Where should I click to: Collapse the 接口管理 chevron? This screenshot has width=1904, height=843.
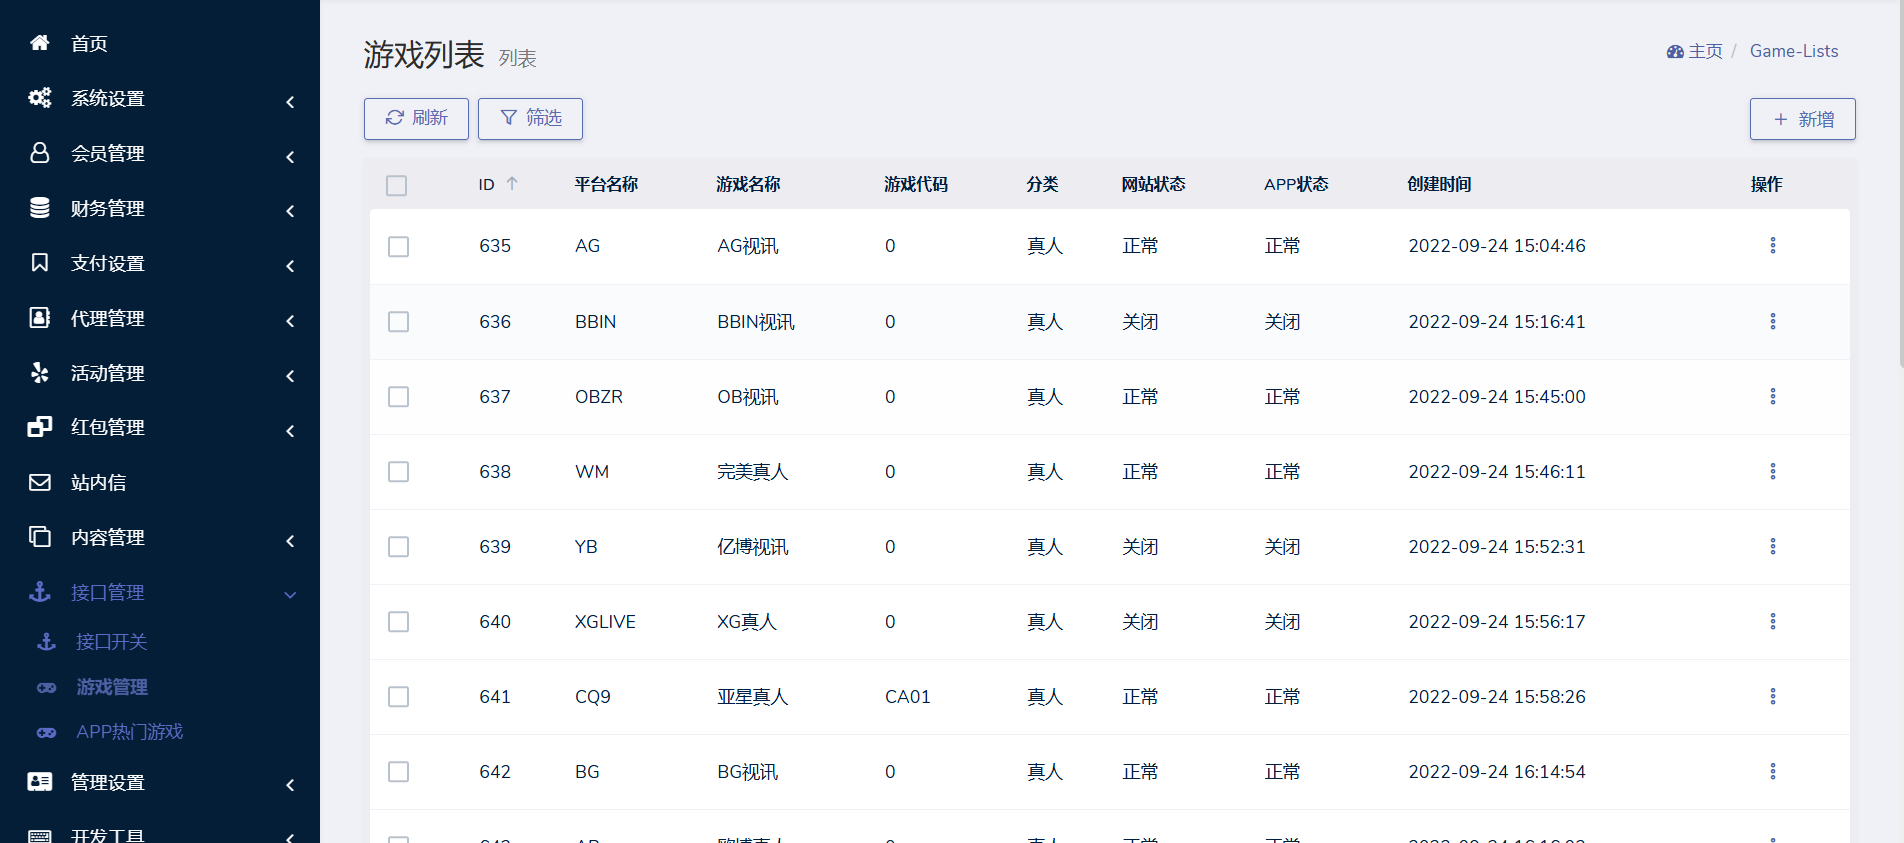click(290, 595)
